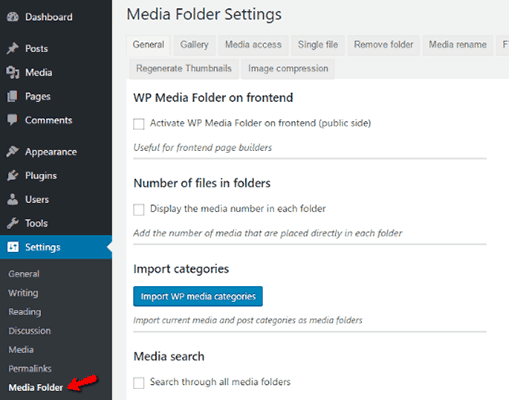Screen dimensions: 509x400
Task: Open Discussion settings link
Action: (30, 331)
